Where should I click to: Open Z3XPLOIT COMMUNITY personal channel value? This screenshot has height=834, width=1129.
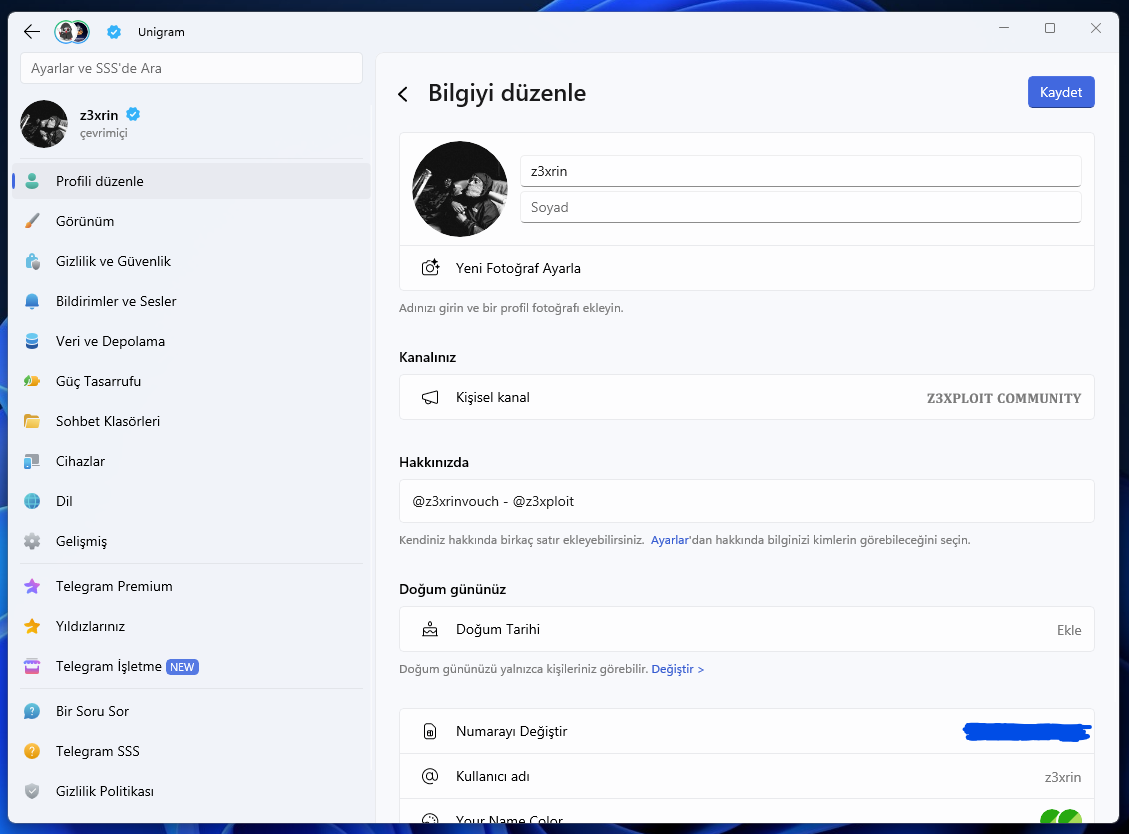click(1004, 398)
